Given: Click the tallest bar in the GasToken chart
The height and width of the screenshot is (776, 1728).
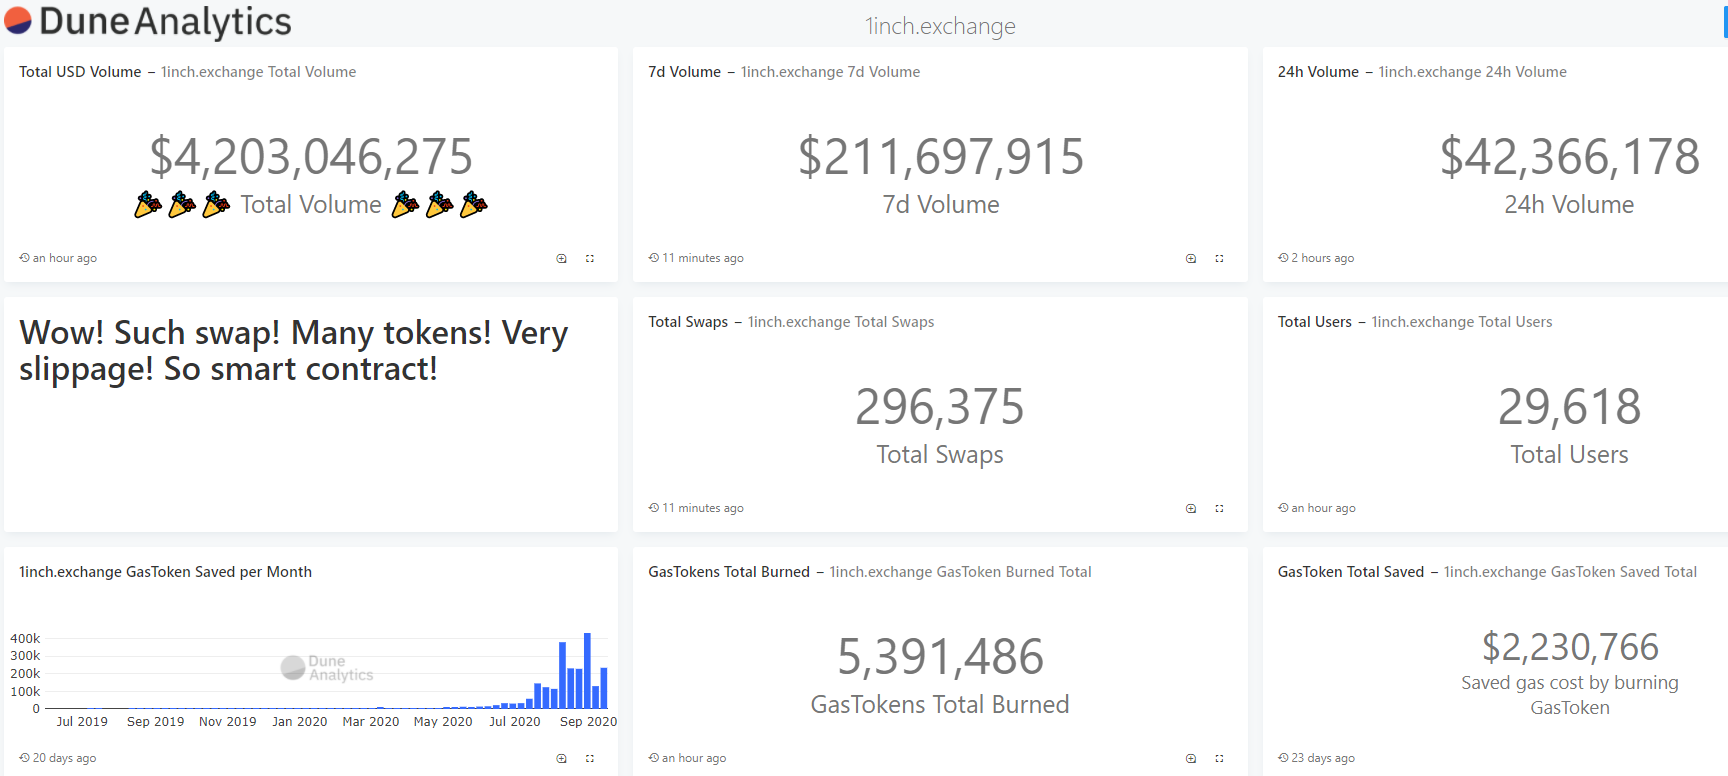Looking at the screenshot, I should tap(587, 670).
